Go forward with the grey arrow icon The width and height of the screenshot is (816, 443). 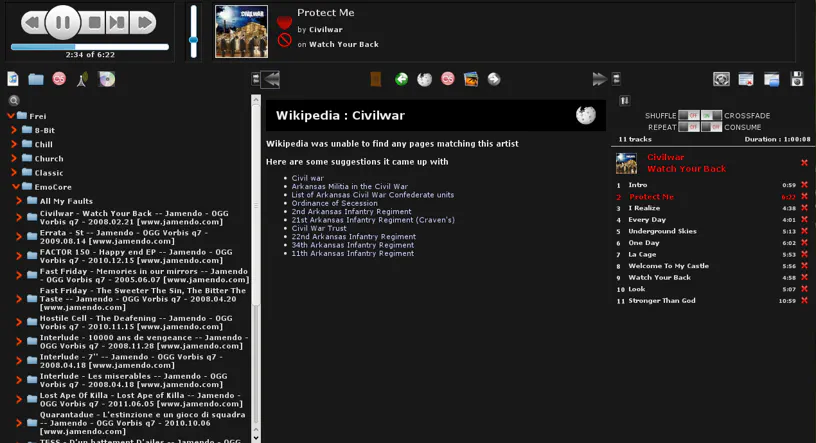pos(494,79)
